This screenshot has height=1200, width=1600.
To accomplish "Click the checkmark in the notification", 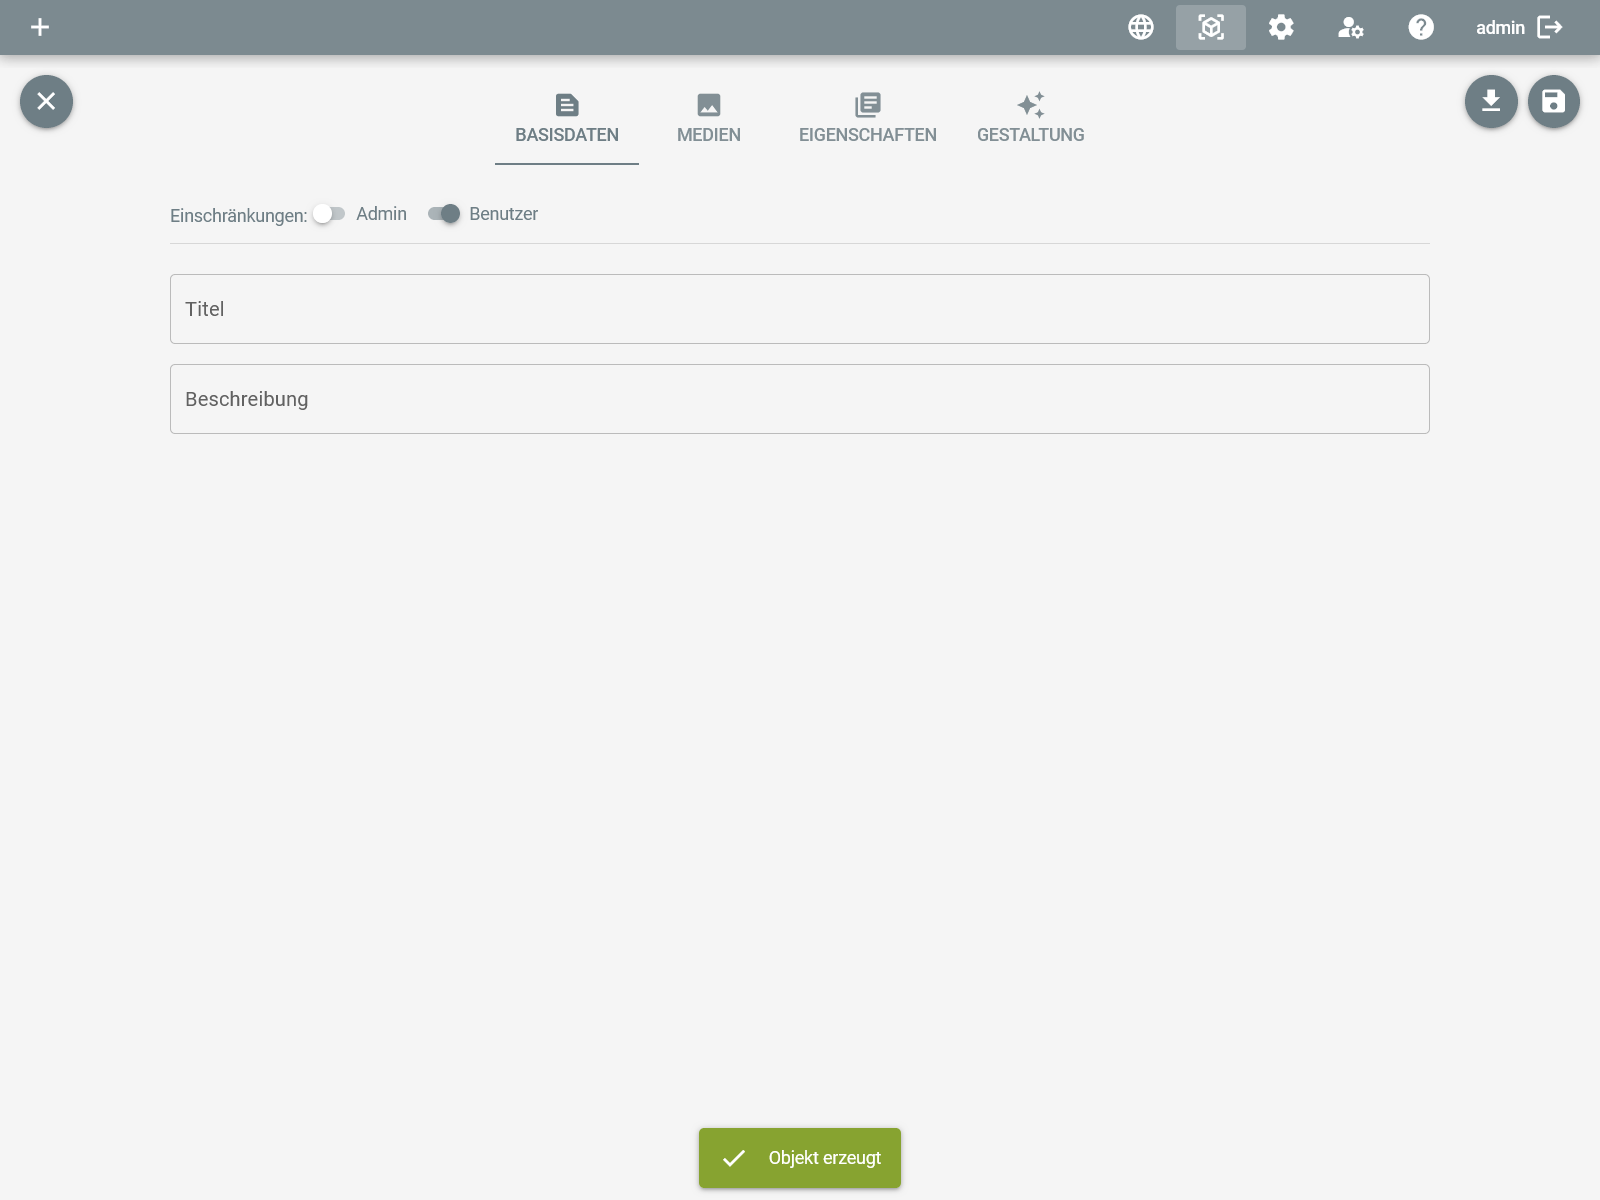I will [734, 1158].
